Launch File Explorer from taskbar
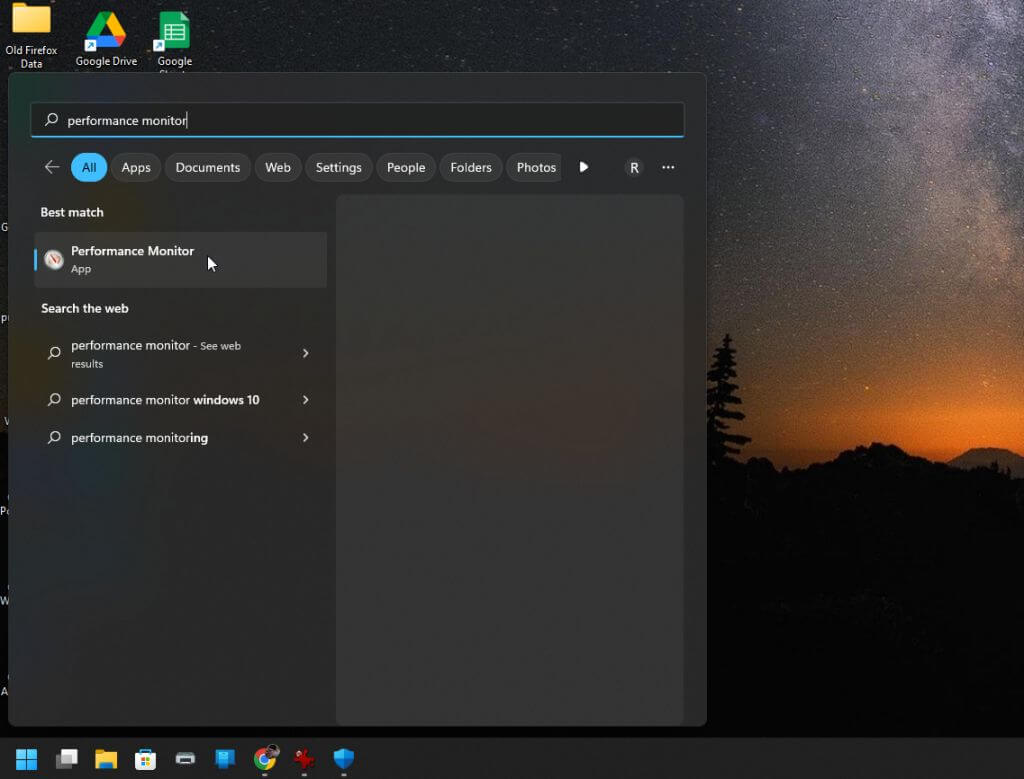This screenshot has height=779, width=1024. click(x=106, y=759)
